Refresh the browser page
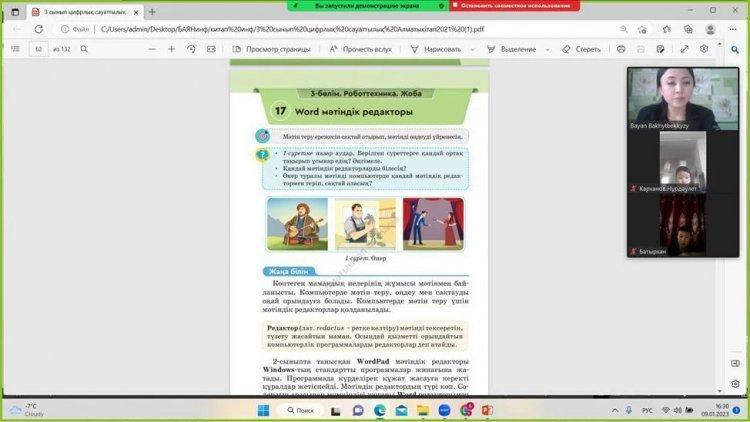The height and width of the screenshot is (422, 750). [39, 29]
